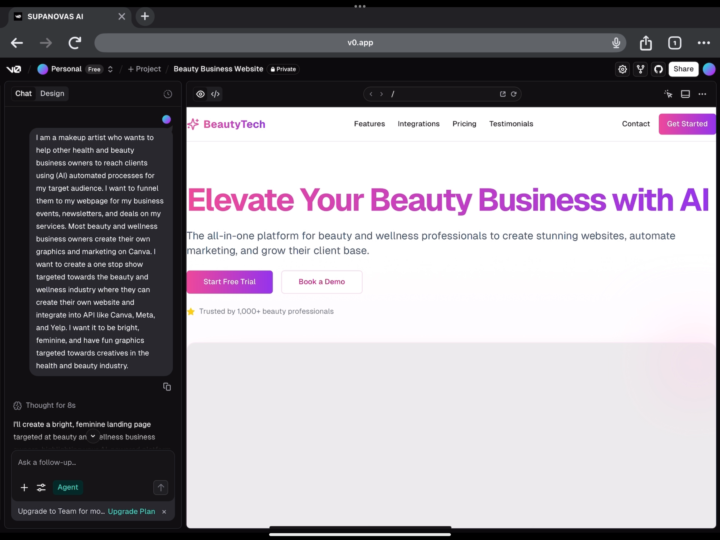The image size is (720, 540).
Task: Dismiss the upgrade banner
Action: [164, 512]
